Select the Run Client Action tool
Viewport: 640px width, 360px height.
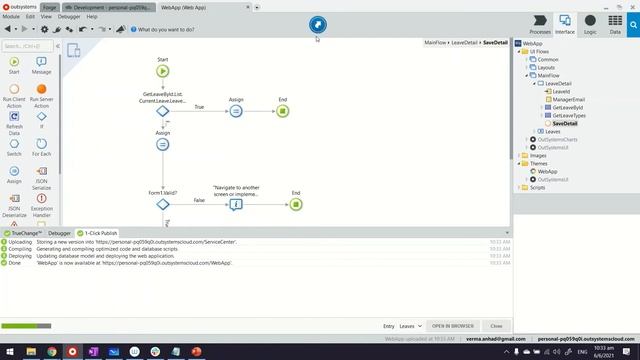point(14,96)
